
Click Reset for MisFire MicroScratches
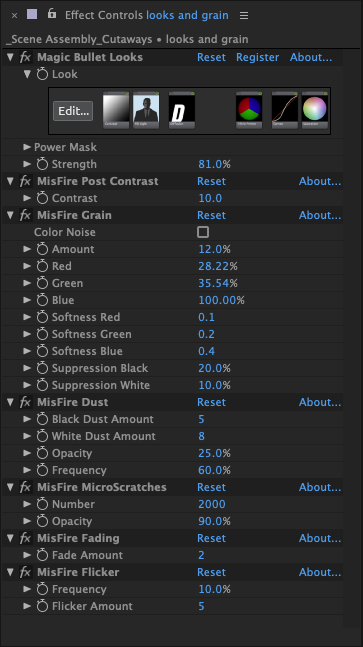click(211, 487)
